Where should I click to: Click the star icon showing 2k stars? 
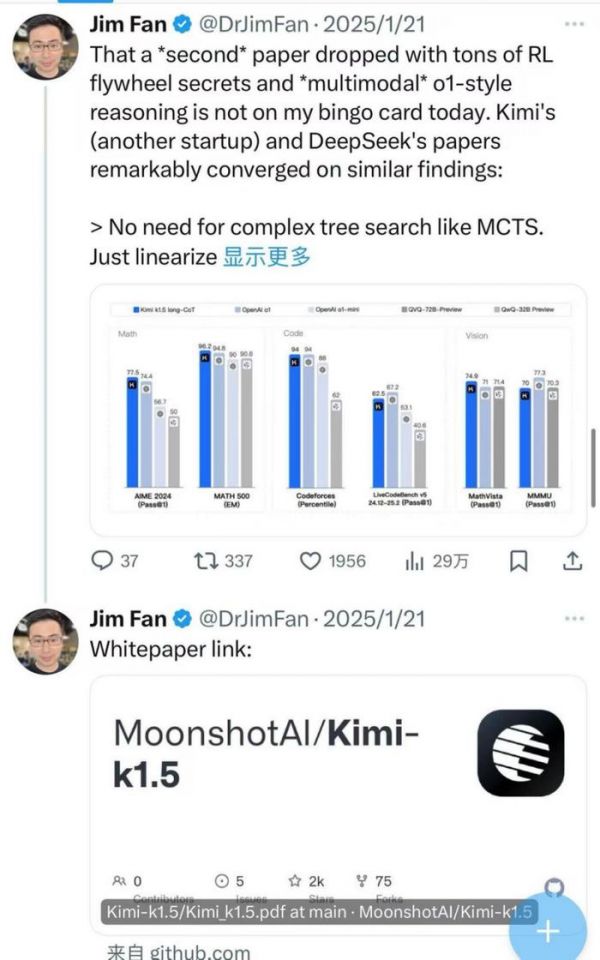click(295, 881)
